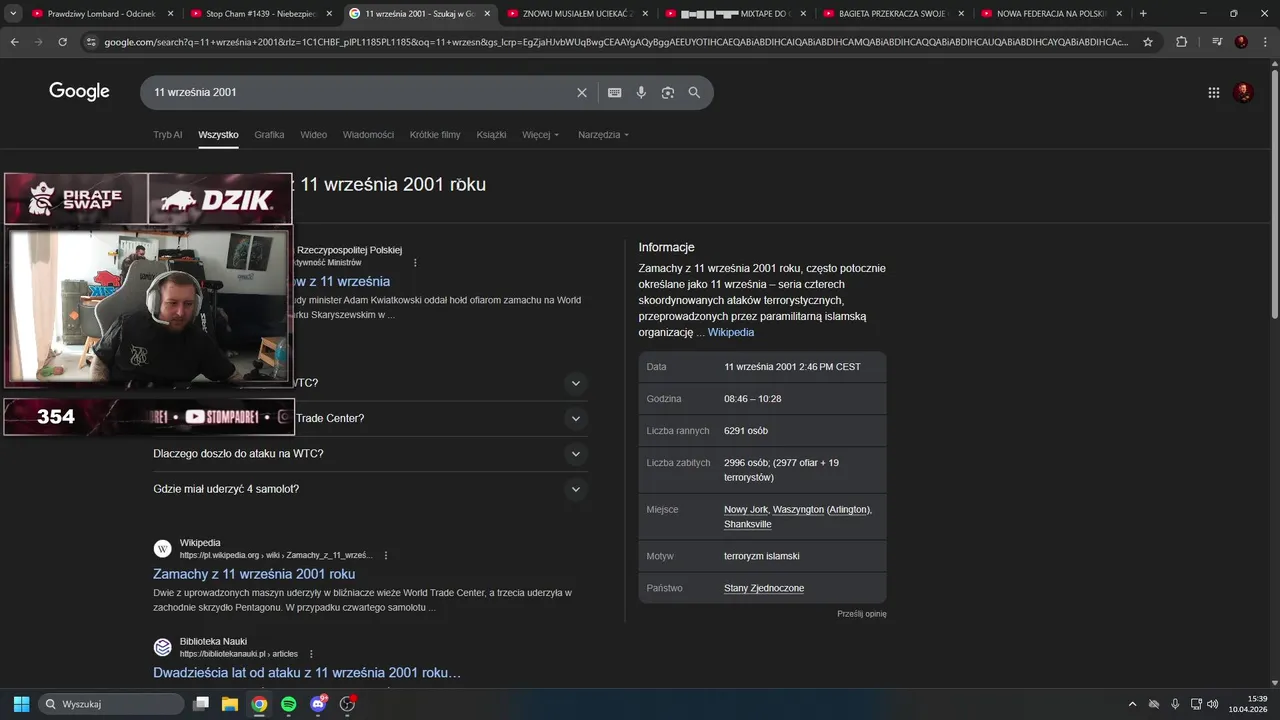Click the taskbar volume icon
The height and width of the screenshot is (720, 1280).
click(x=1212, y=704)
